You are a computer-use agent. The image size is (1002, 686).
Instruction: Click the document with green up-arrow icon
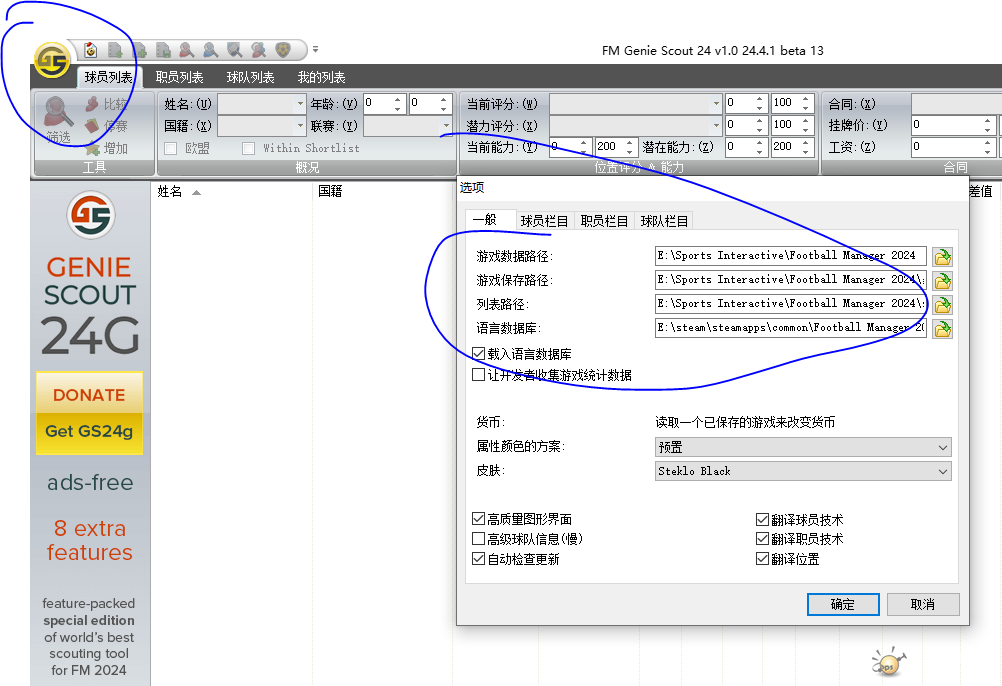tap(115, 50)
